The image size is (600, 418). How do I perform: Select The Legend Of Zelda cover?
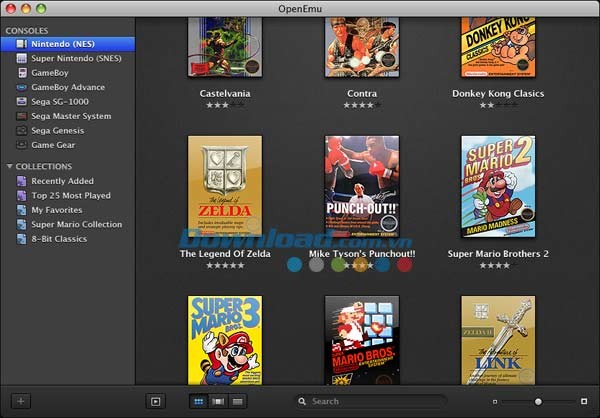[x=225, y=186]
